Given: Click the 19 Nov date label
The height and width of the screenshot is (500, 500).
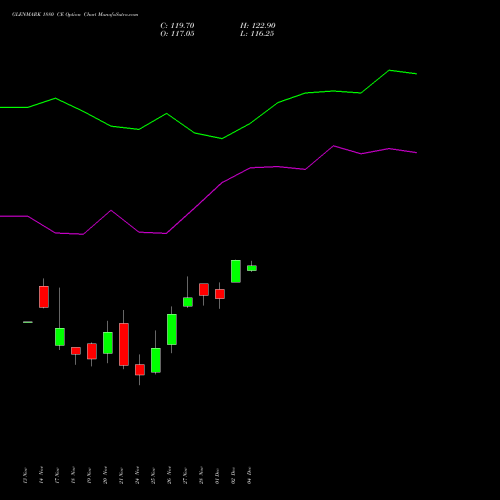Looking at the screenshot, I should click(x=89, y=475).
